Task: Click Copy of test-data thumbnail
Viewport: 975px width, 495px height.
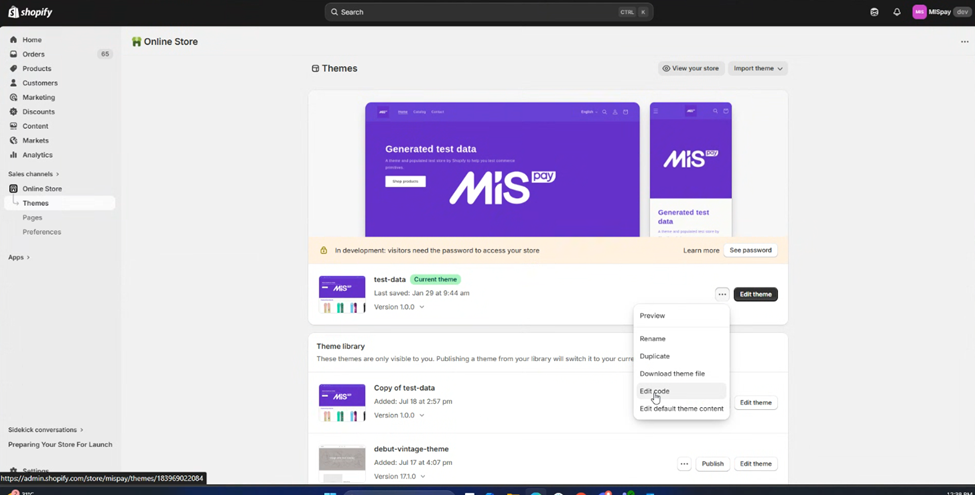Action: 342,402
